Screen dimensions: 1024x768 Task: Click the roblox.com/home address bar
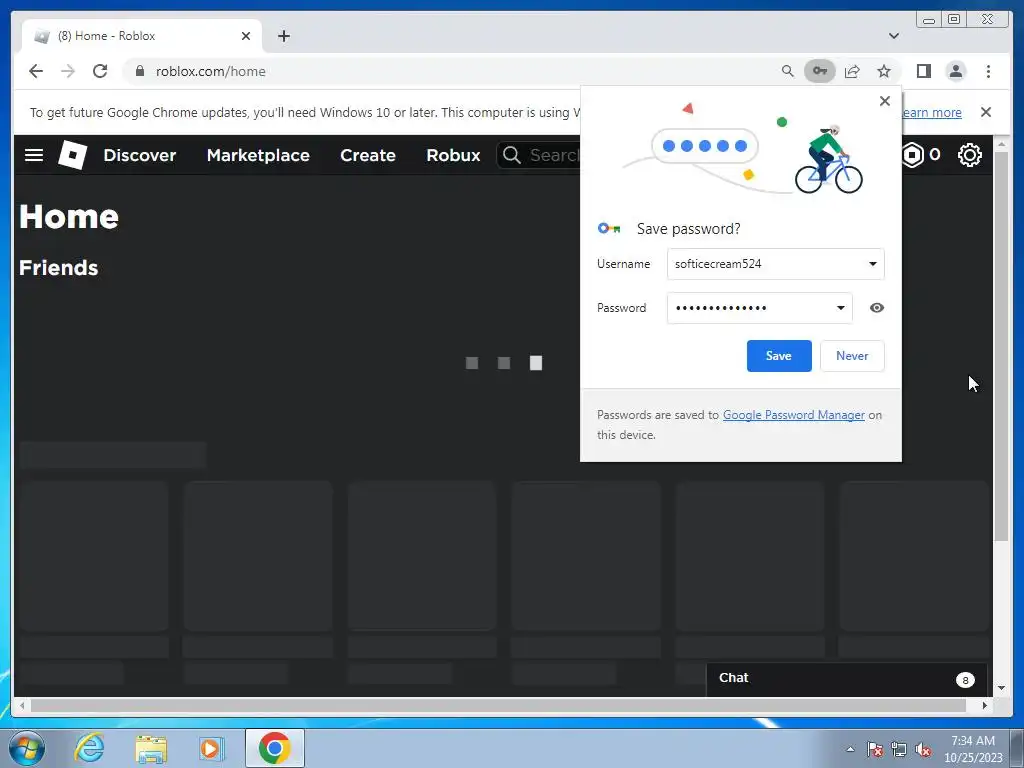[457, 71]
